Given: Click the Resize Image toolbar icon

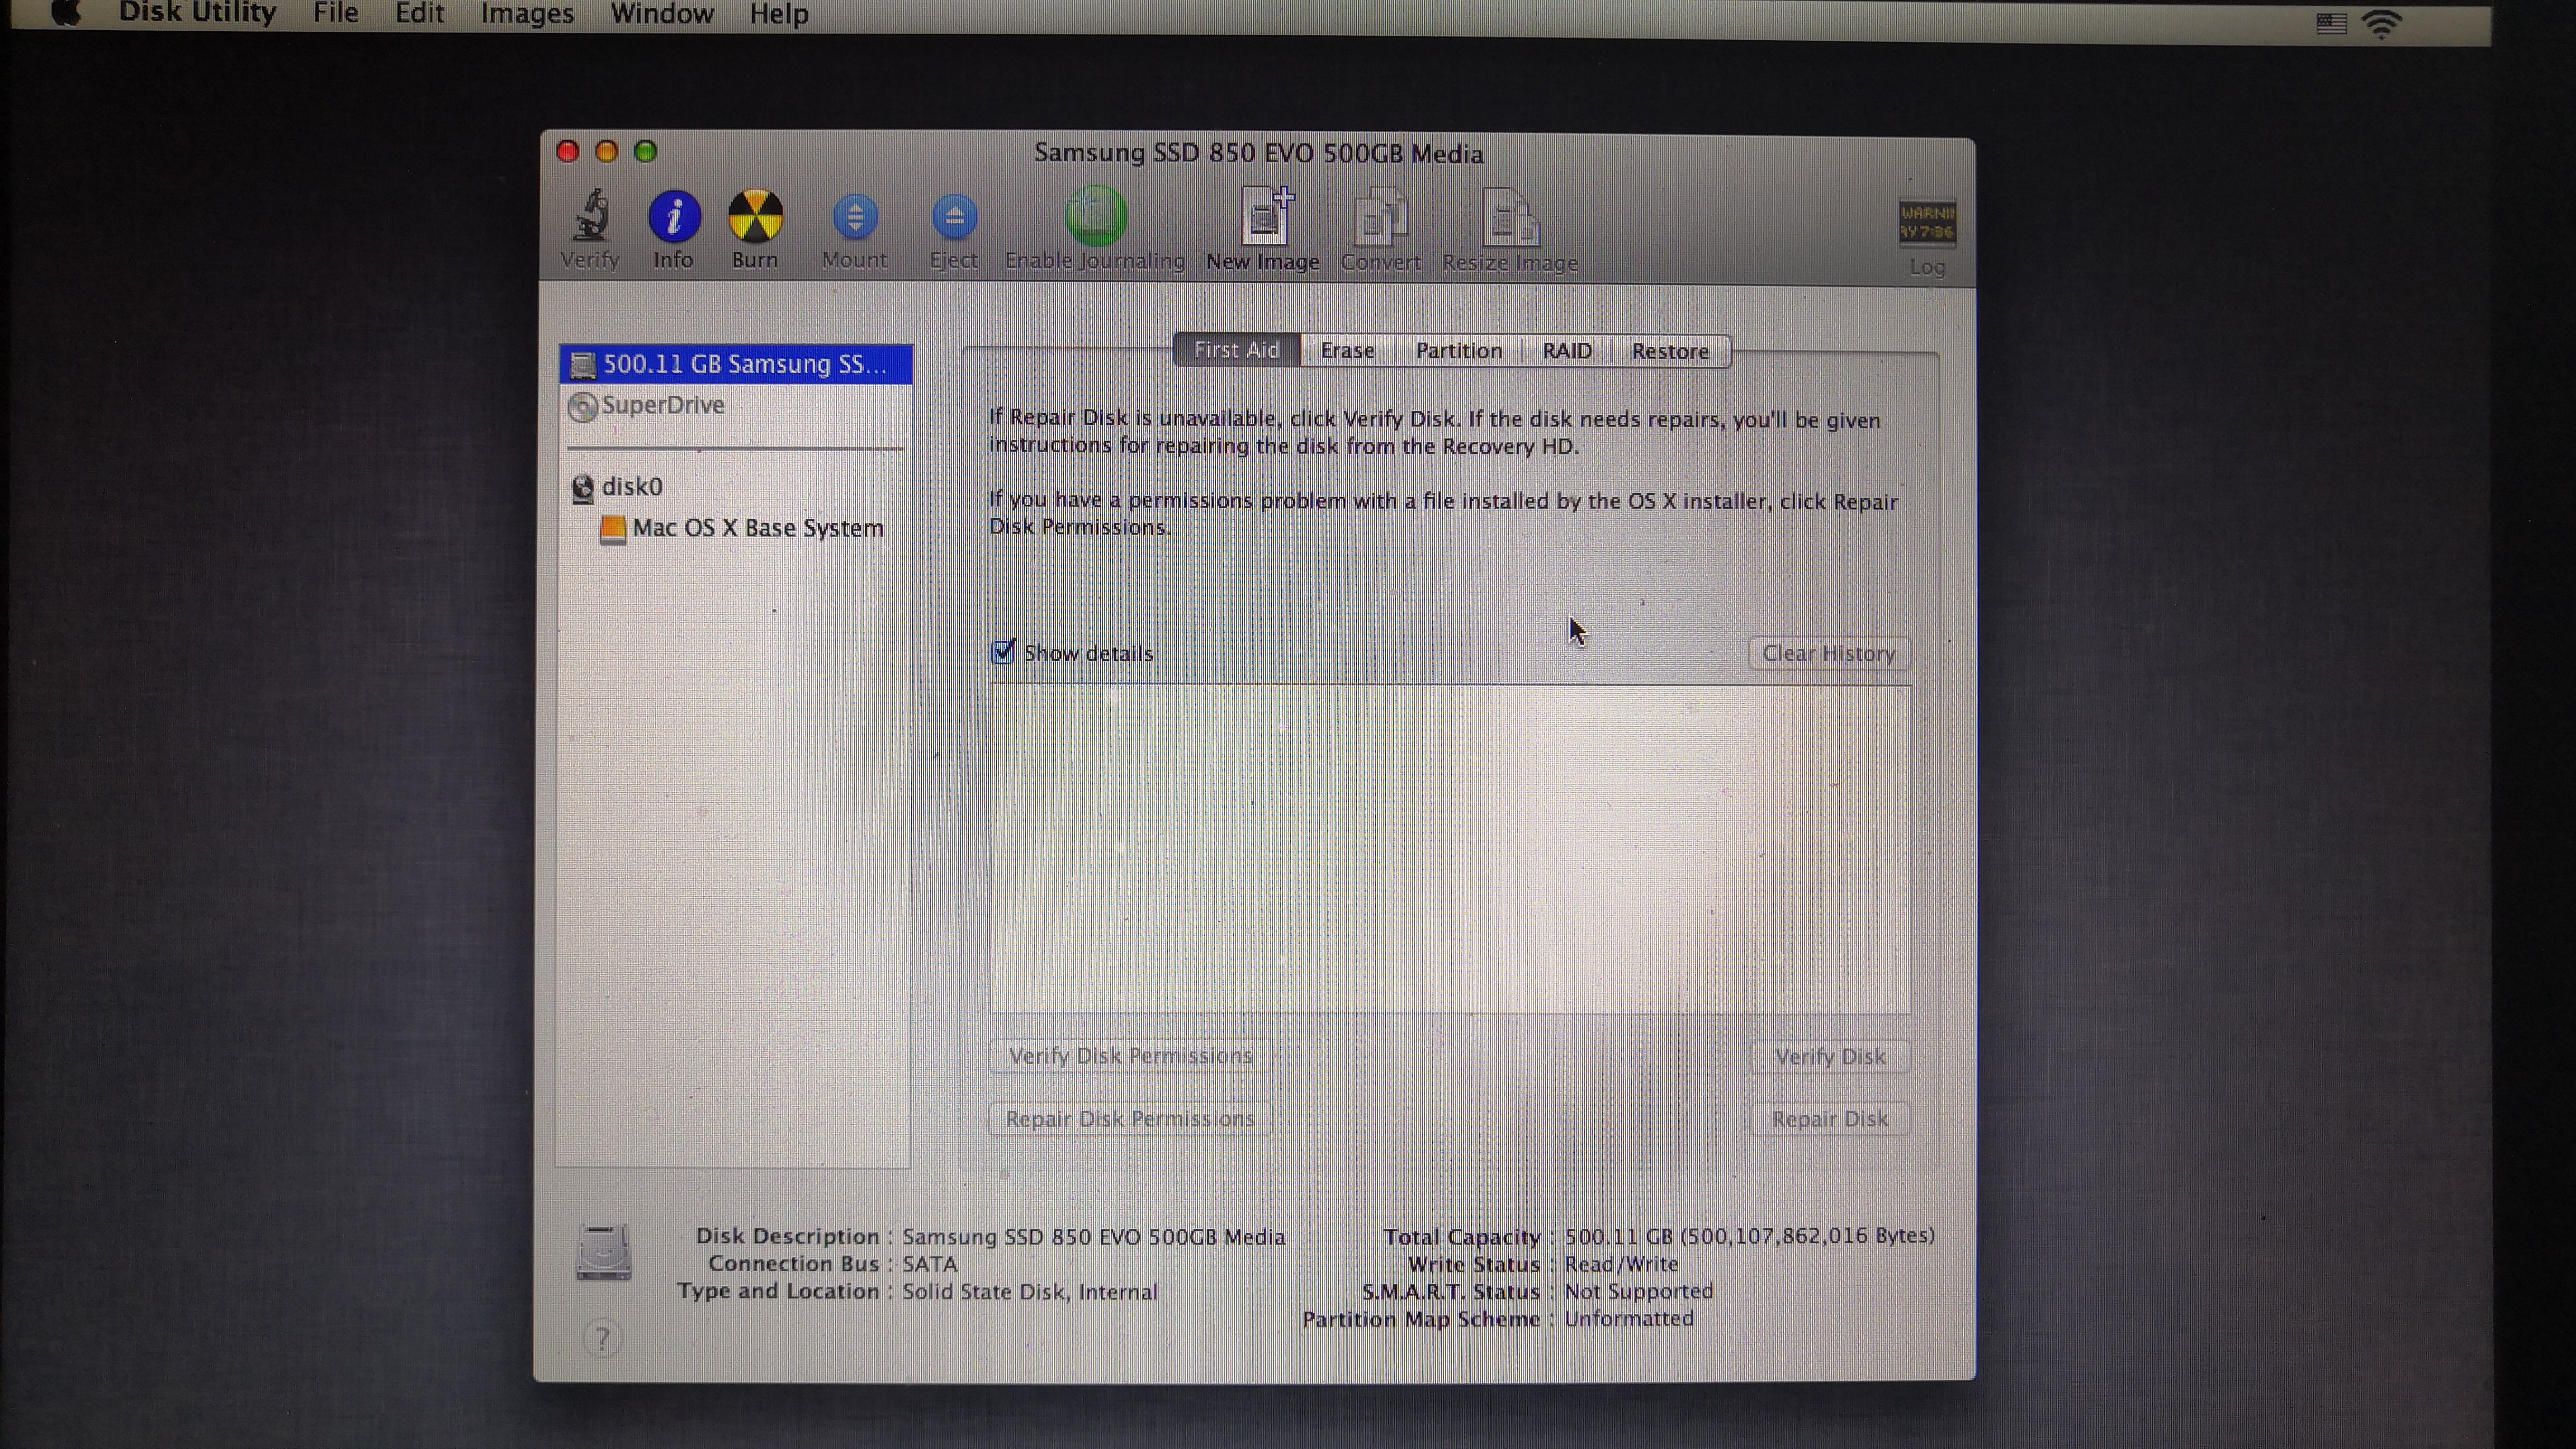Looking at the screenshot, I should pyautogui.click(x=1510, y=218).
